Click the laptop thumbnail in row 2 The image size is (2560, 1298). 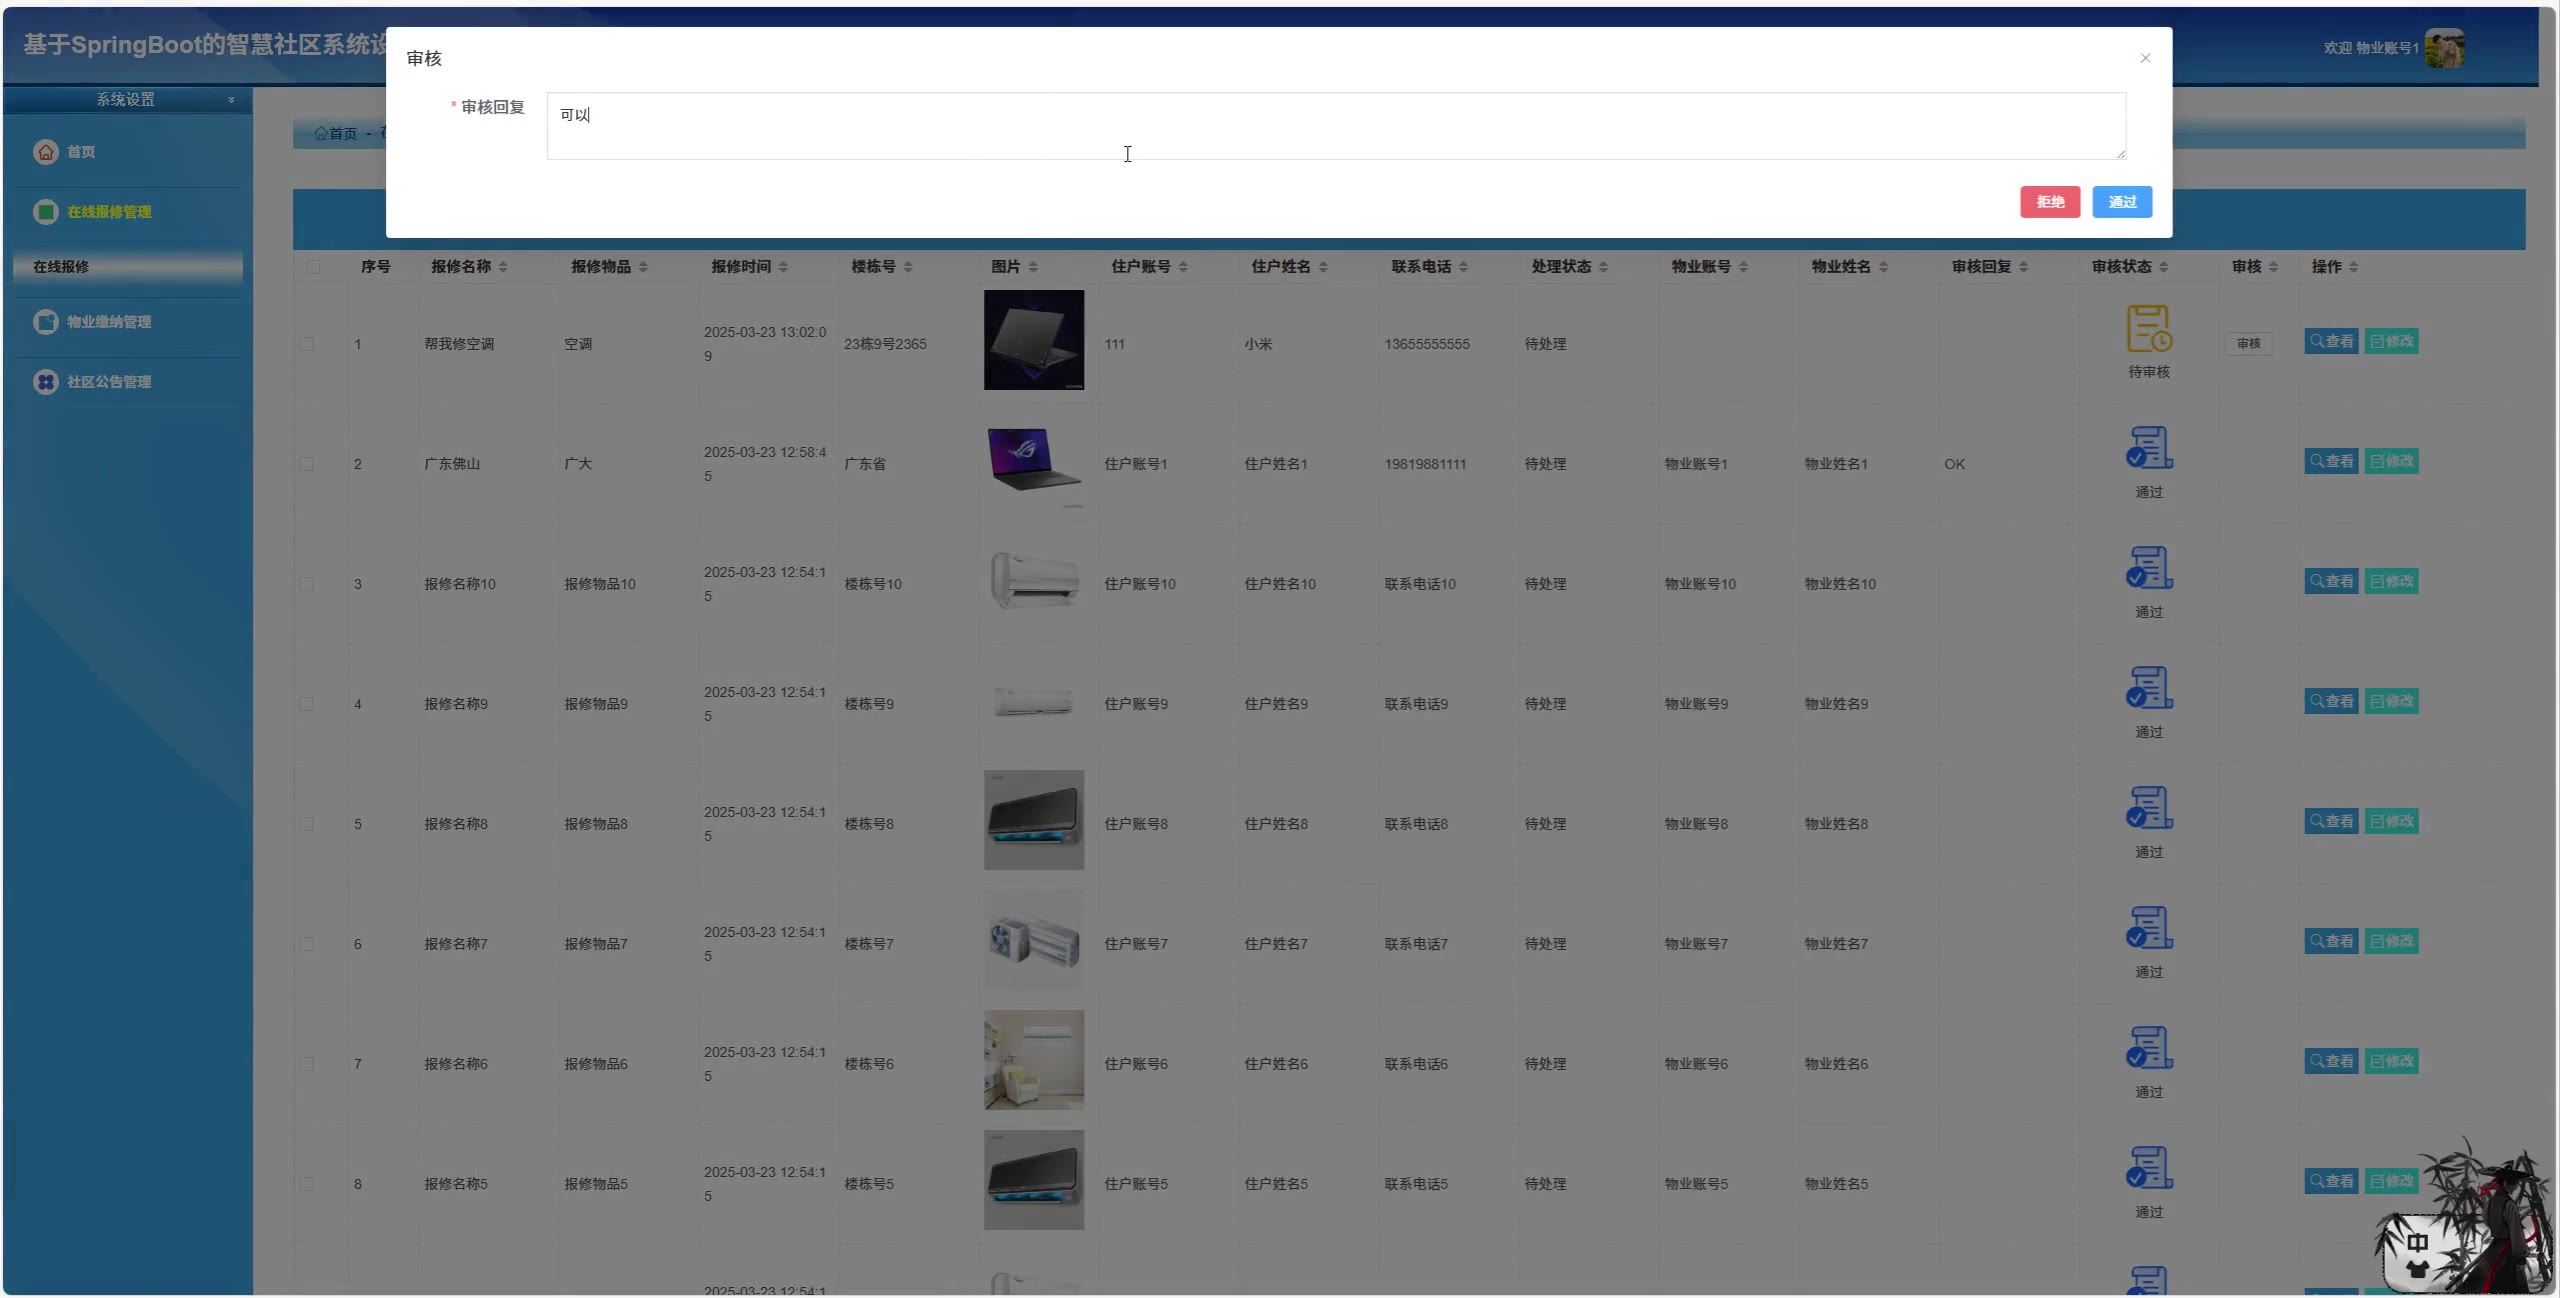click(x=1033, y=460)
